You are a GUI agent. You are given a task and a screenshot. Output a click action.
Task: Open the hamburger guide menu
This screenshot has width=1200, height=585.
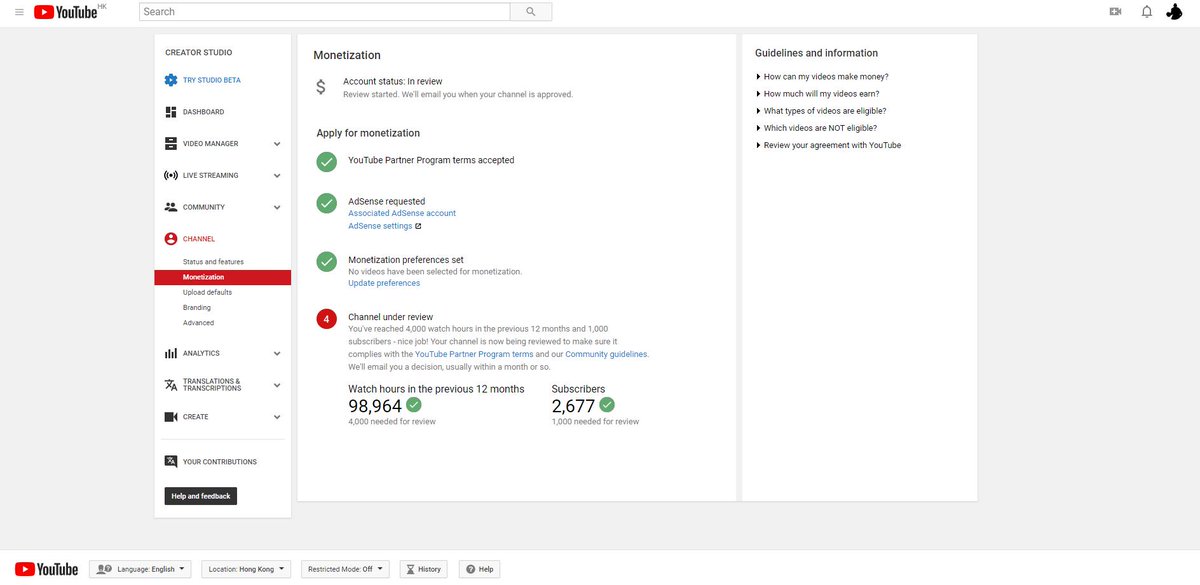click(x=19, y=12)
